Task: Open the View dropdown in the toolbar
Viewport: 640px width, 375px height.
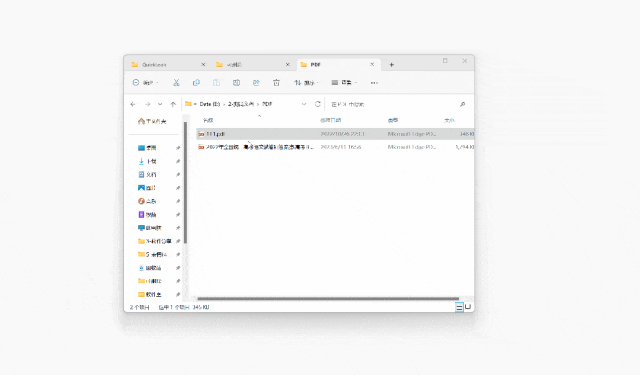Action: point(344,83)
